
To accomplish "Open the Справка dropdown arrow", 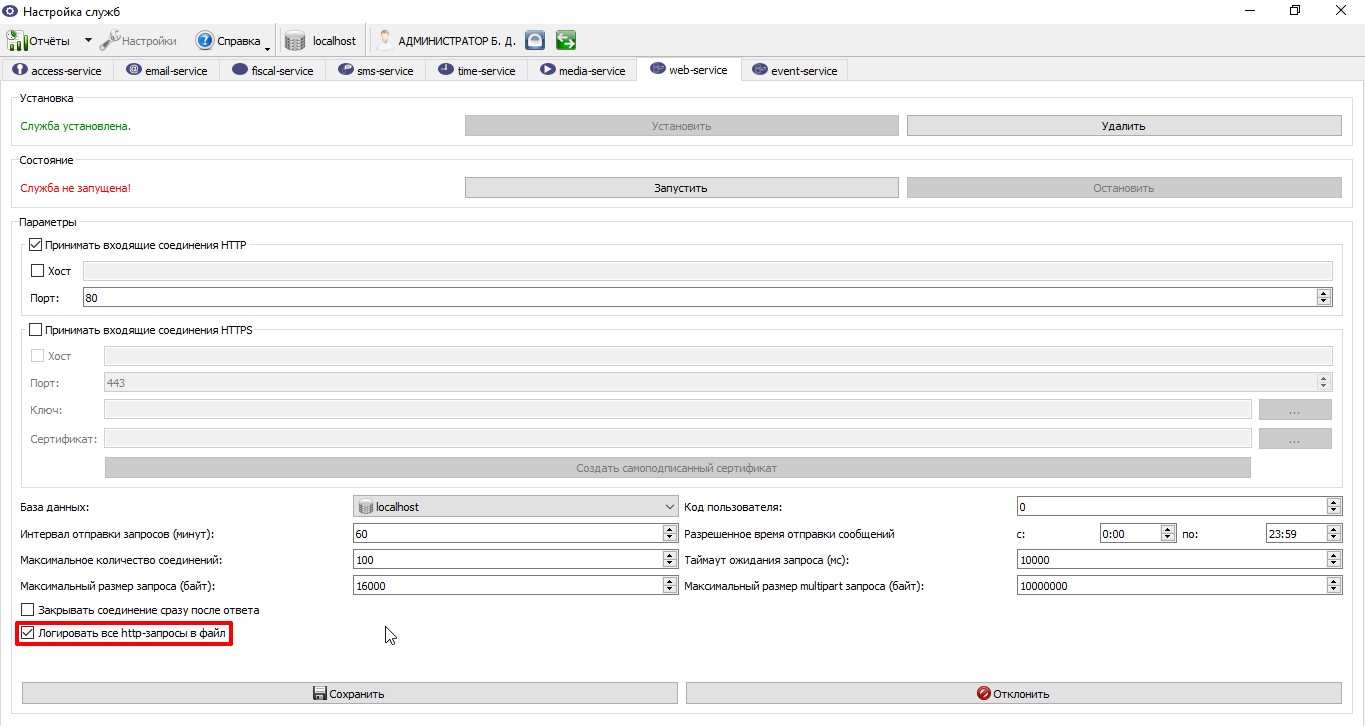I will (x=268, y=44).
